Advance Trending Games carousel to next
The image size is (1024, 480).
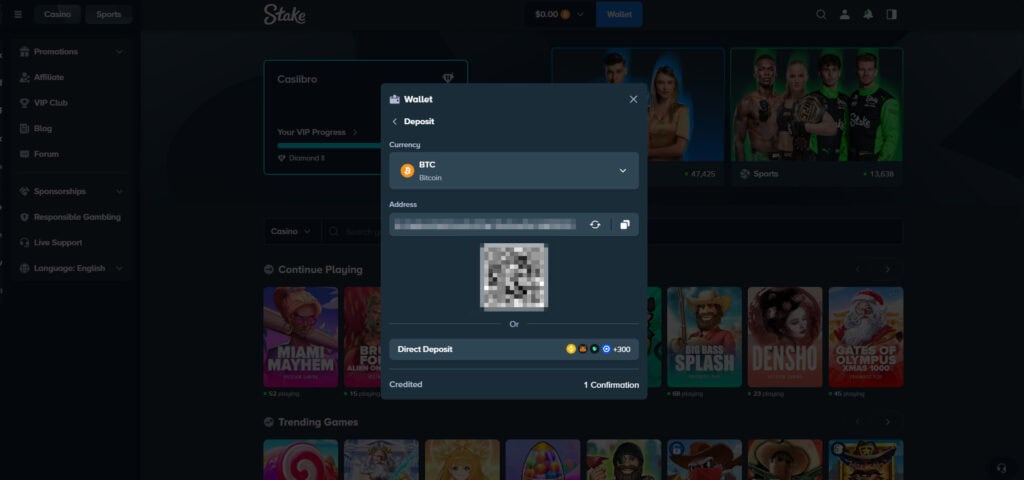click(888, 423)
